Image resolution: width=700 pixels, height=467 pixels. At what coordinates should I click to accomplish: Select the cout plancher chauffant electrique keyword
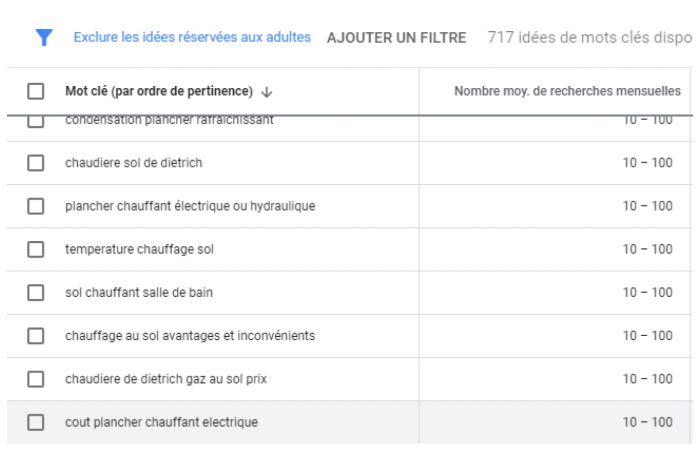[161, 422]
